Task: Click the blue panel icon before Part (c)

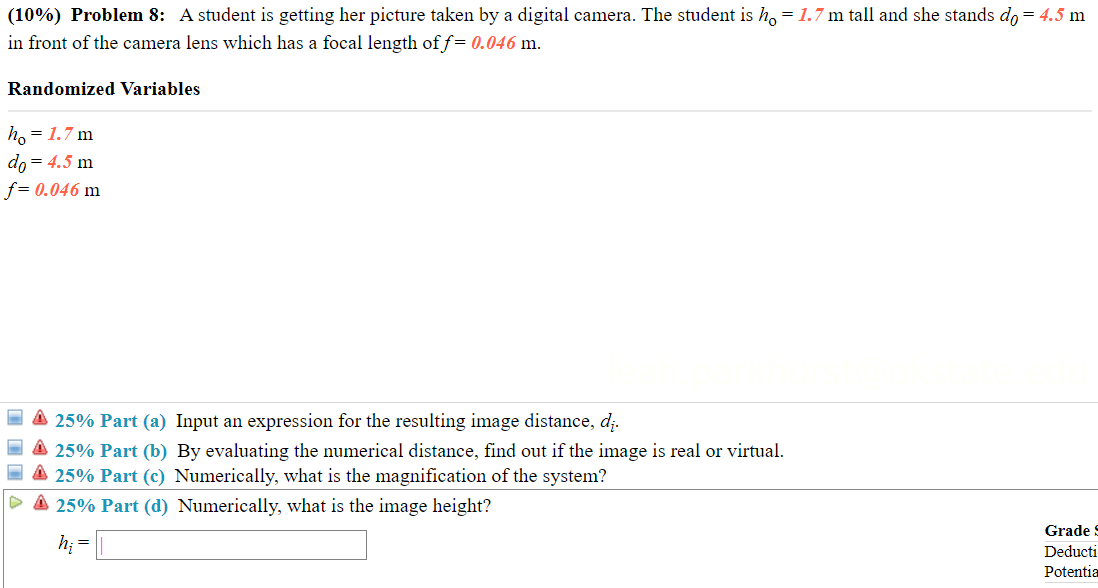Action: [14, 474]
